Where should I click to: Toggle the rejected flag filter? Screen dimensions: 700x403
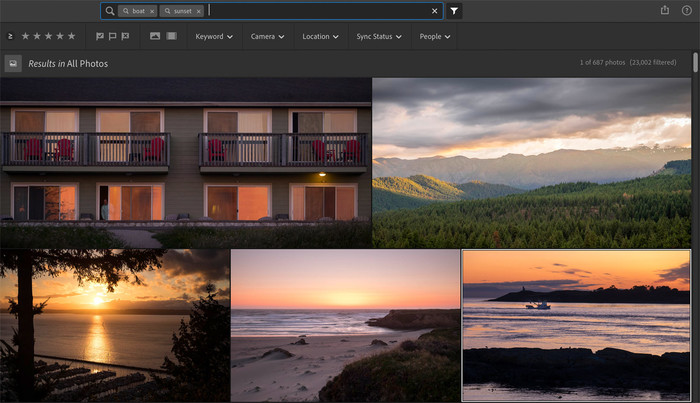pos(125,36)
